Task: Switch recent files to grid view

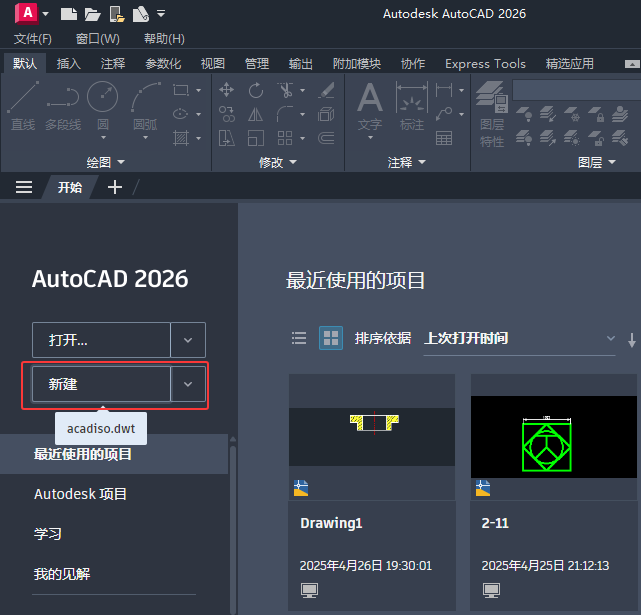Action: (331, 338)
